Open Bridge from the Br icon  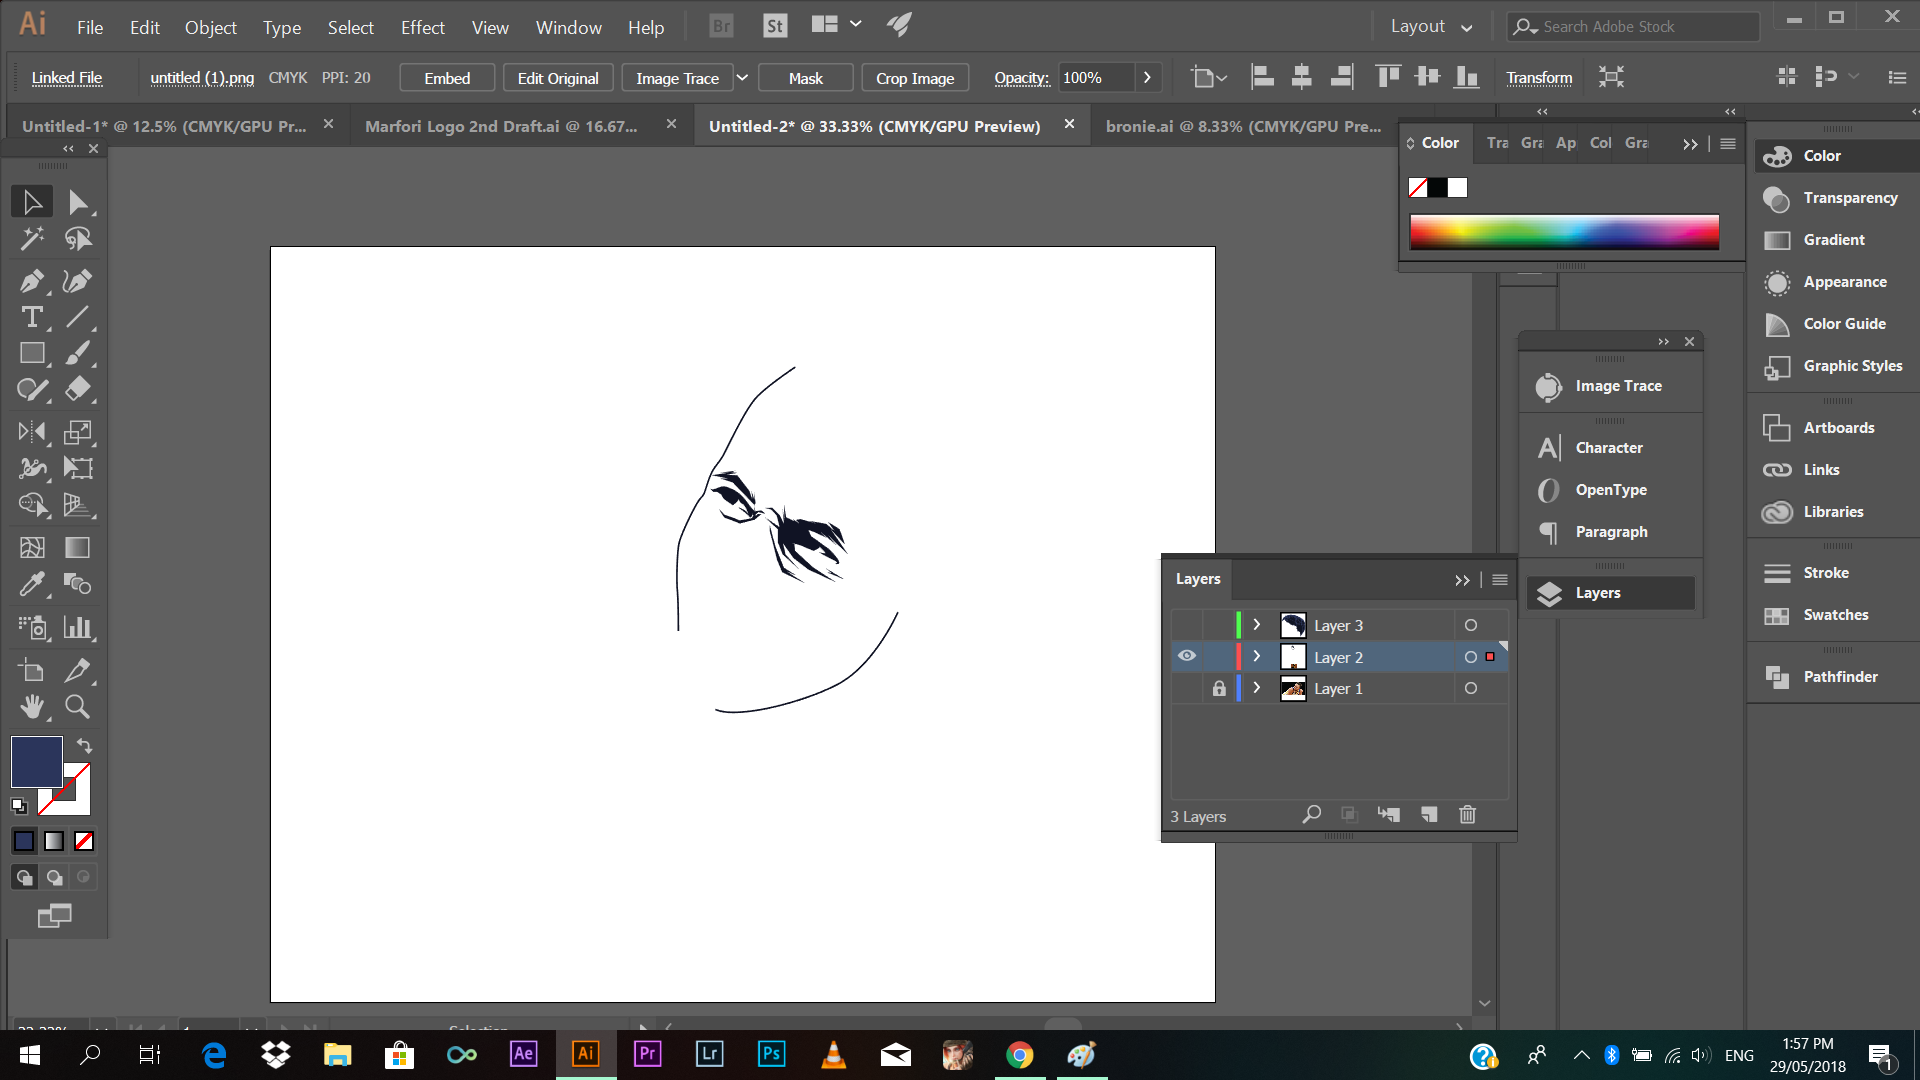(721, 26)
